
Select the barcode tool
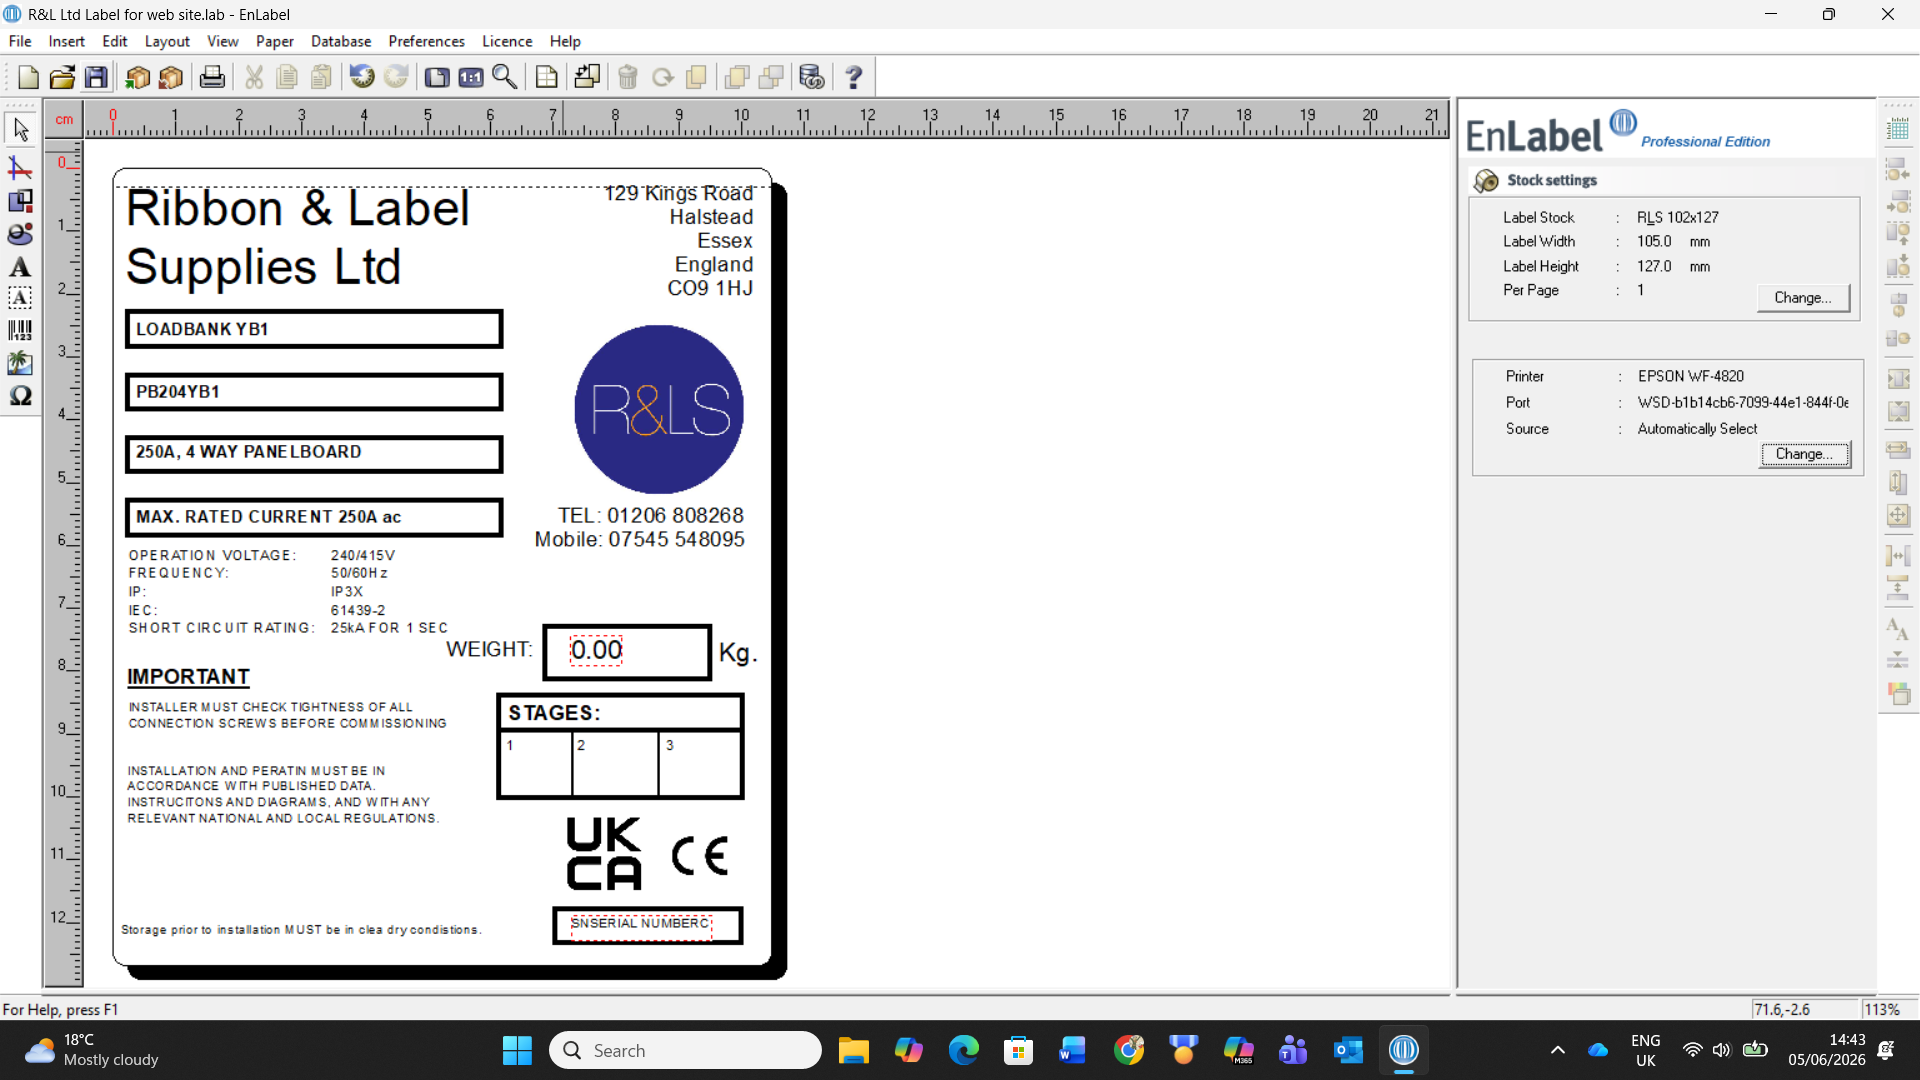pos(20,330)
